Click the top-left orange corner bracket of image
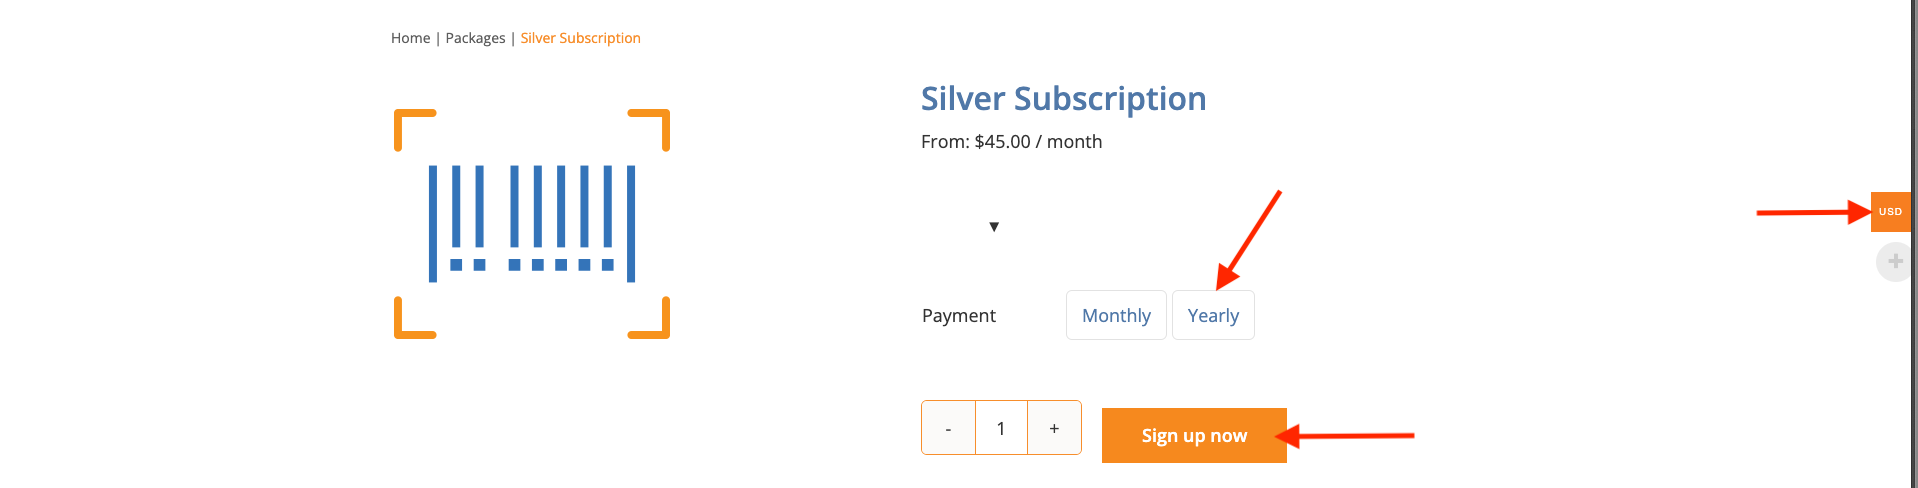 tap(414, 129)
